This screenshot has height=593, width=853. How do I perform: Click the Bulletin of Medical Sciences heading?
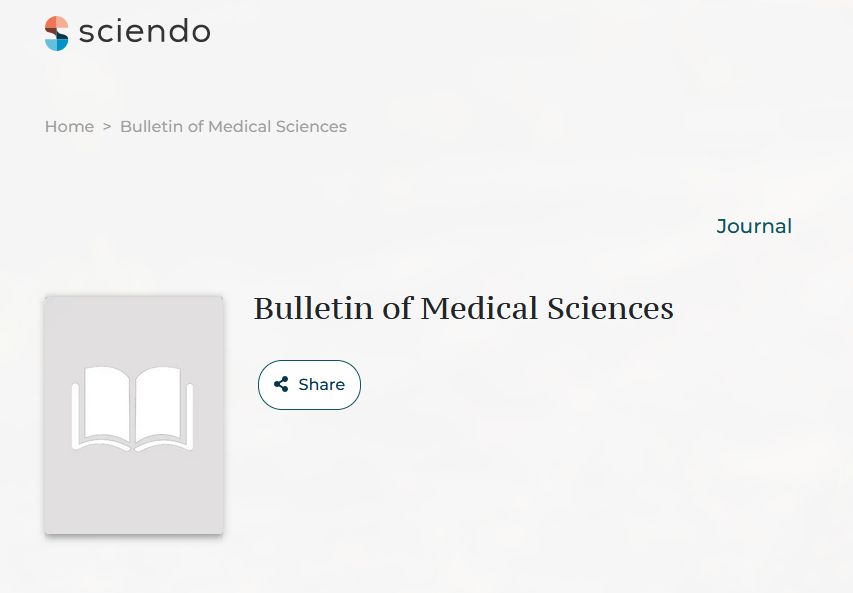coord(463,308)
